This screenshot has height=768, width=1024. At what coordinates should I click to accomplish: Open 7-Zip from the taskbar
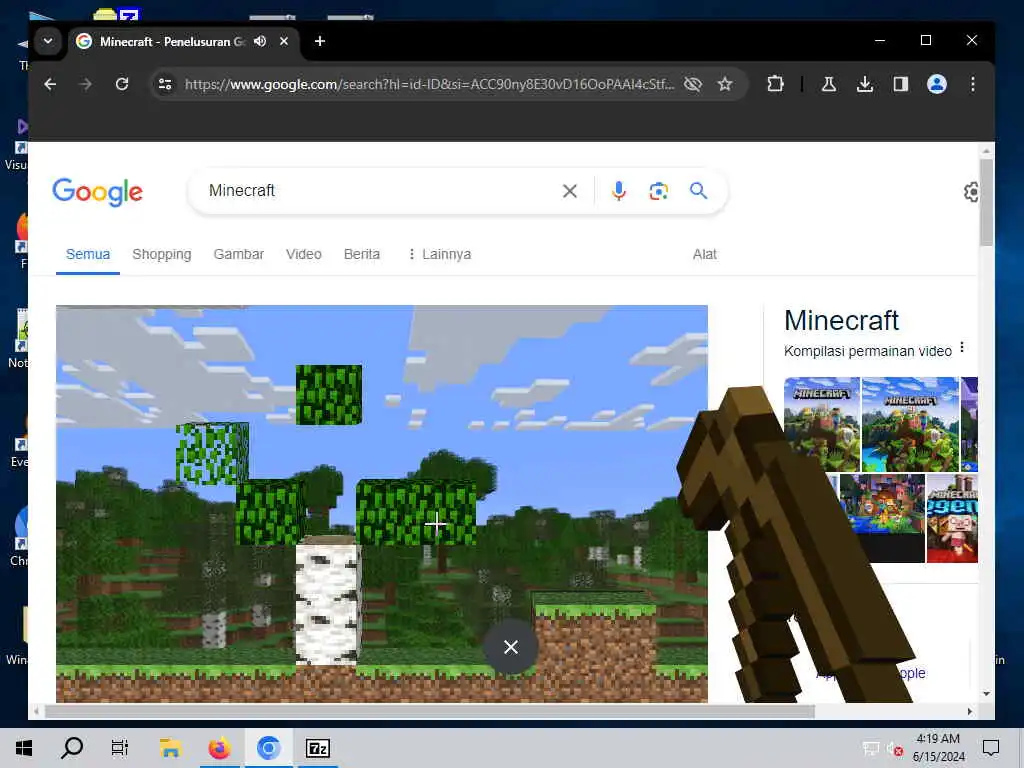click(x=317, y=748)
